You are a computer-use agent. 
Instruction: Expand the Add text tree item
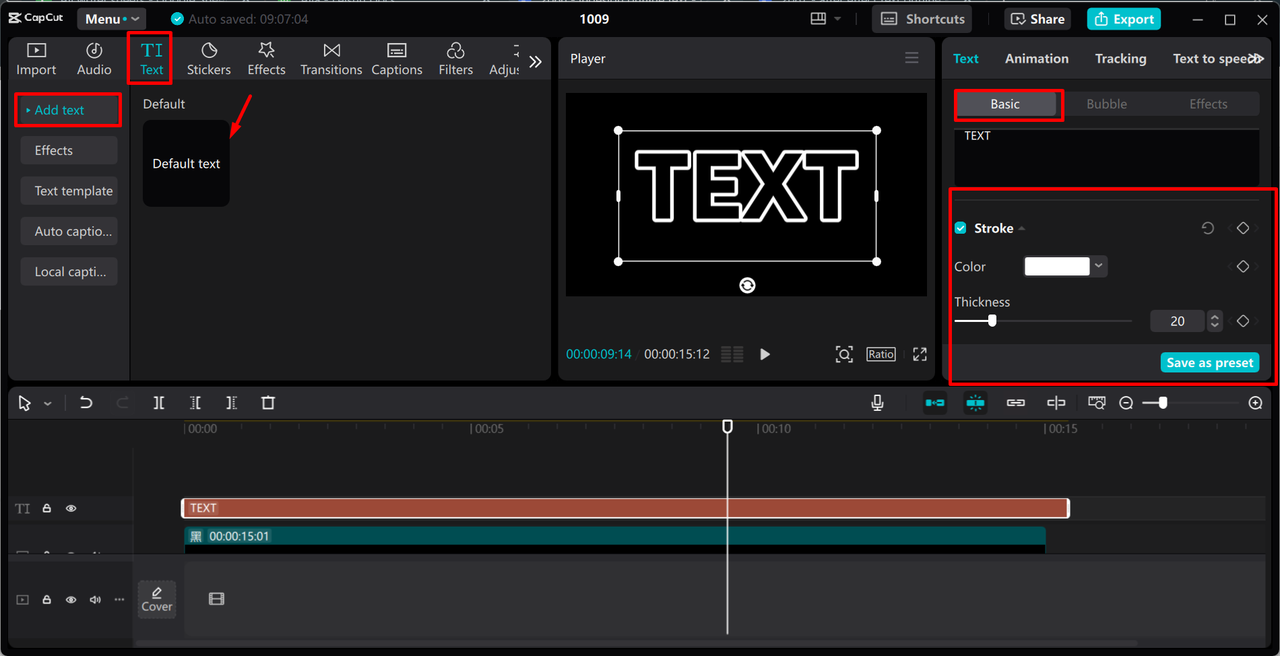tap(68, 110)
